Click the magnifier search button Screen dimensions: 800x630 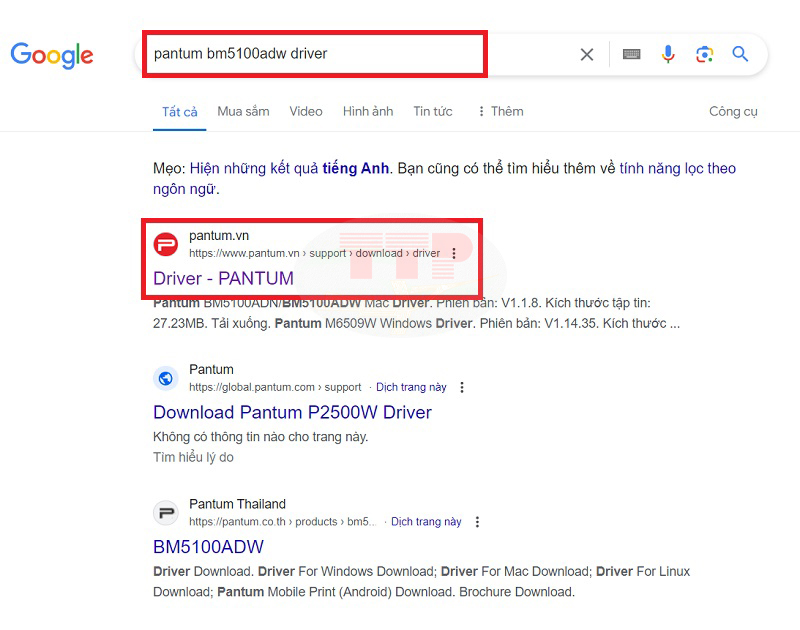[x=740, y=54]
